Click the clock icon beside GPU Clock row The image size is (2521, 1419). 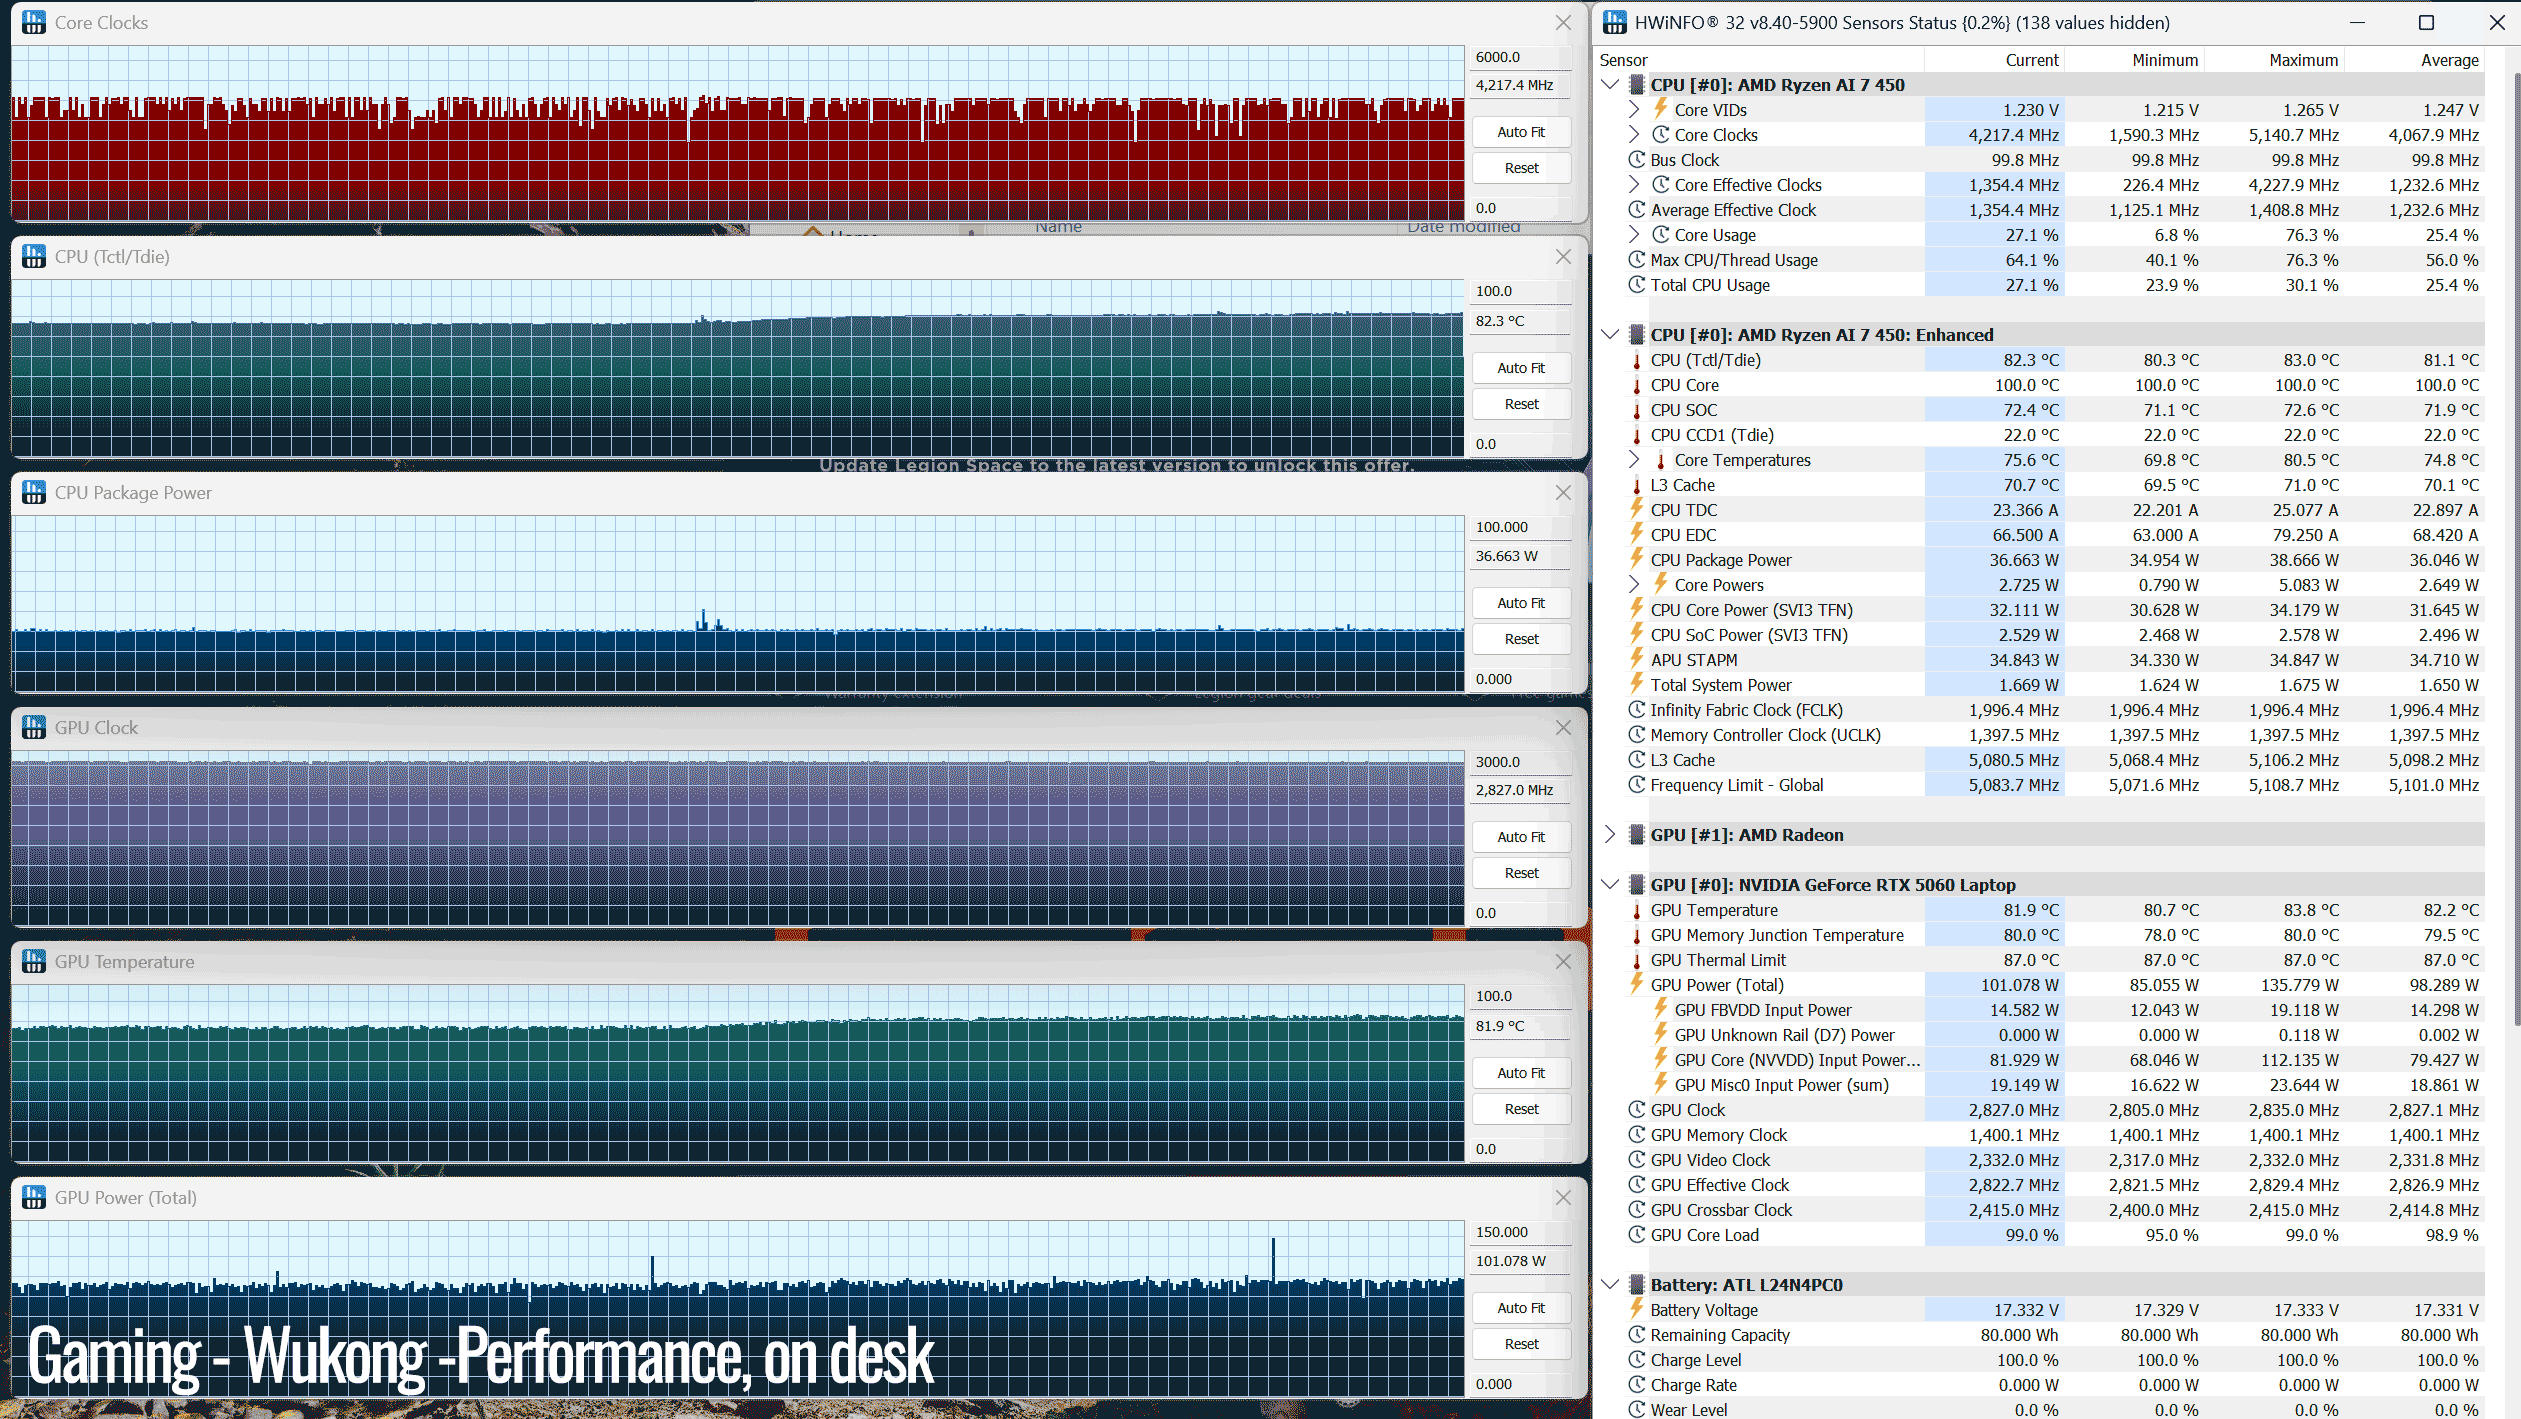pyautogui.click(x=1637, y=1110)
